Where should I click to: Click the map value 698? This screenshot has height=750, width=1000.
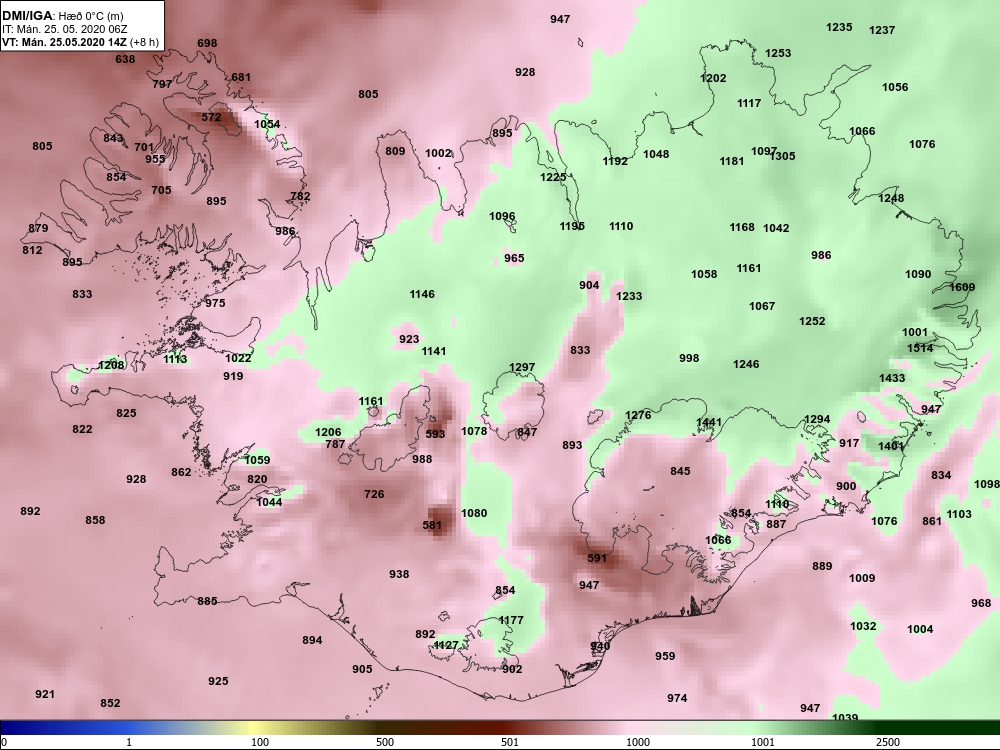(x=207, y=43)
